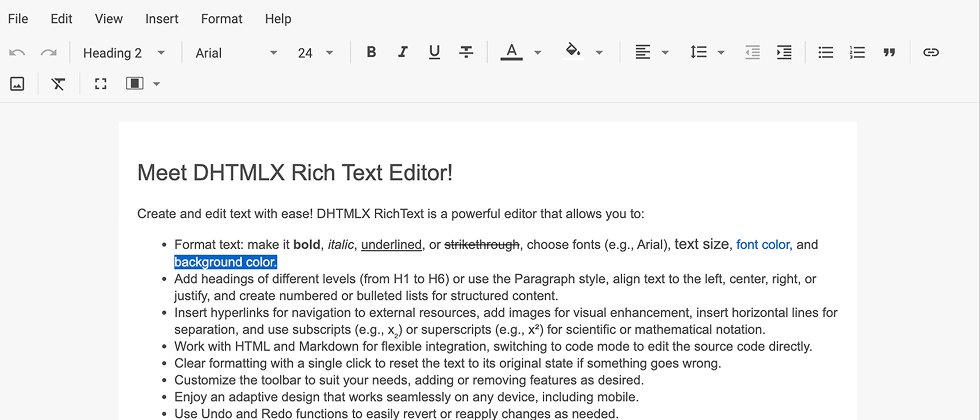Create a bulleted list
The image size is (980, 420).
coord(826,52)
